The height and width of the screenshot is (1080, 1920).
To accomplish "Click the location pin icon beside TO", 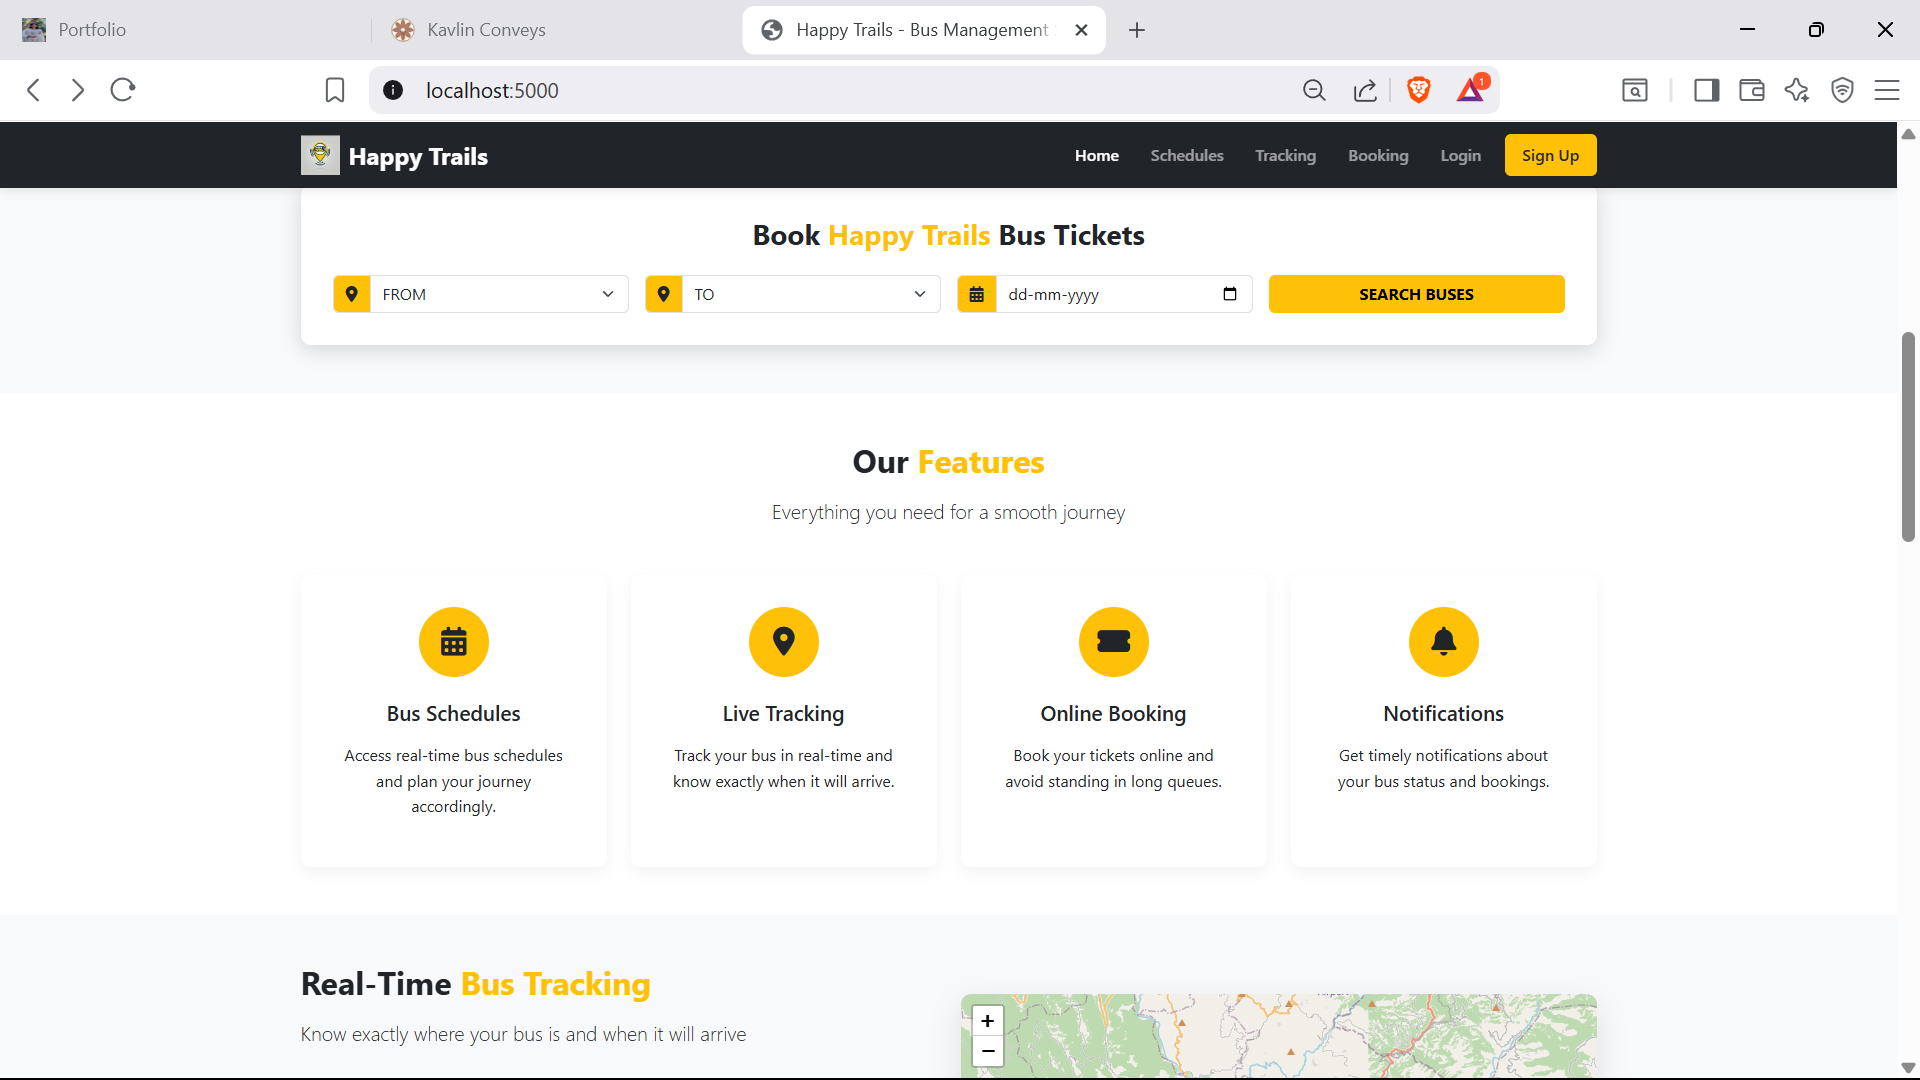I will point(664,294).
